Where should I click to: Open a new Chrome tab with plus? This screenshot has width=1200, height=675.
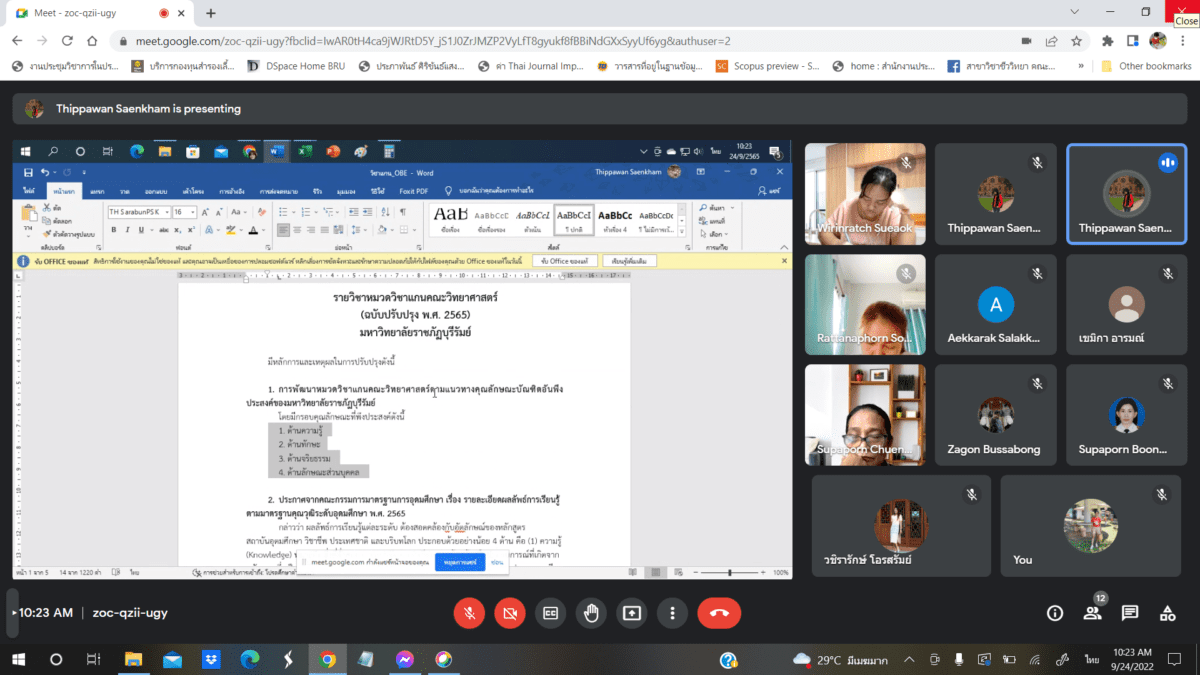(x=210, y=13)
